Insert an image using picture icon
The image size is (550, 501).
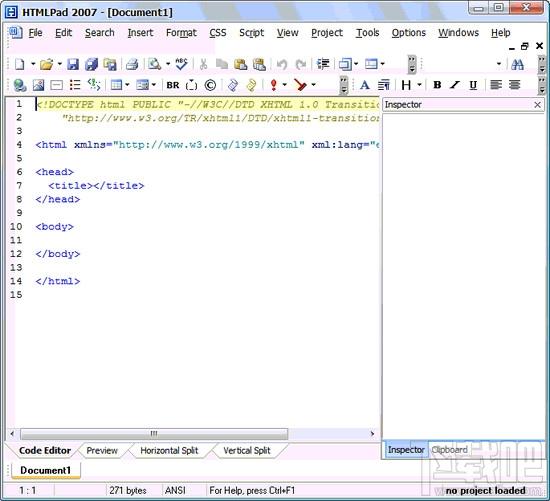pos(38,85)
